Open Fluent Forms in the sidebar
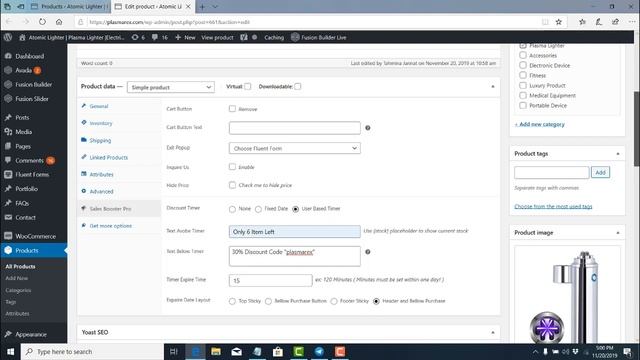Viewport: 640px width, 360px height. click(32, 175)
